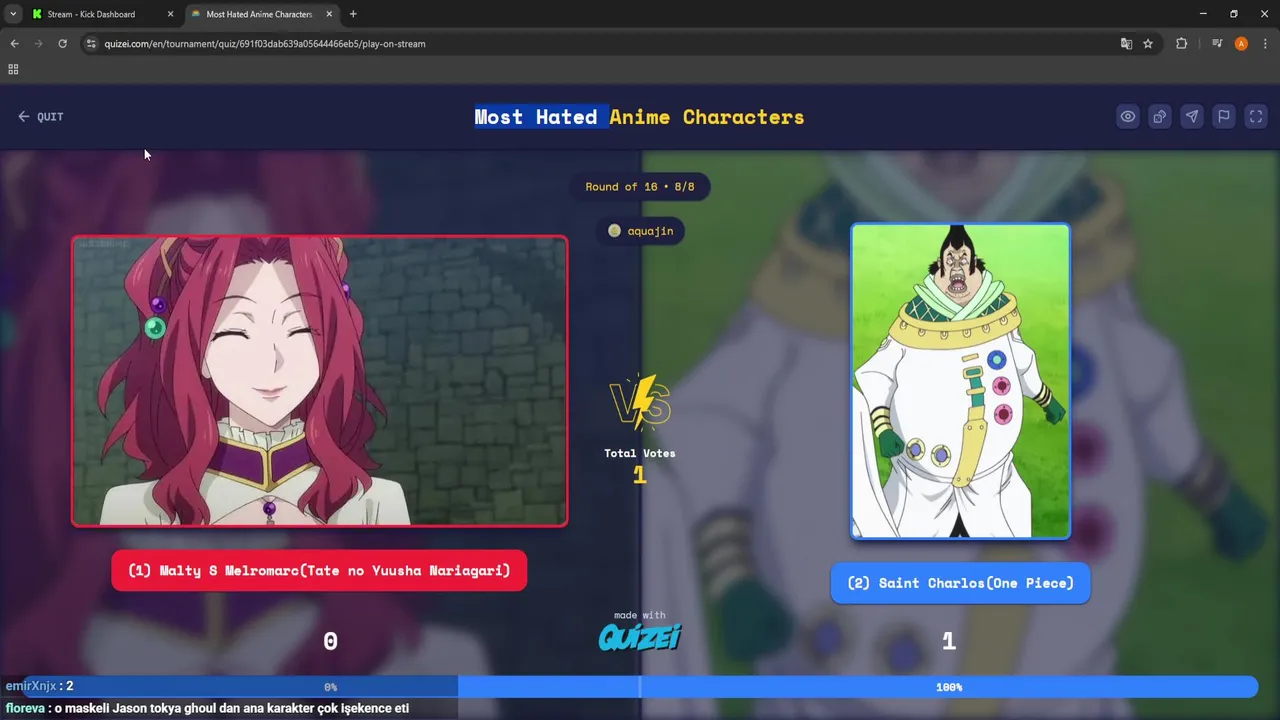1280x720 pixels.
Task: Click the Total Votes count
Action: [640, 476]
